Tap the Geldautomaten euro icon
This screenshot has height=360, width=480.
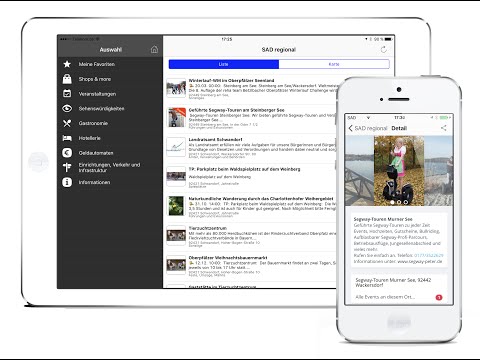pyautogui.click(x=67, y=153)
